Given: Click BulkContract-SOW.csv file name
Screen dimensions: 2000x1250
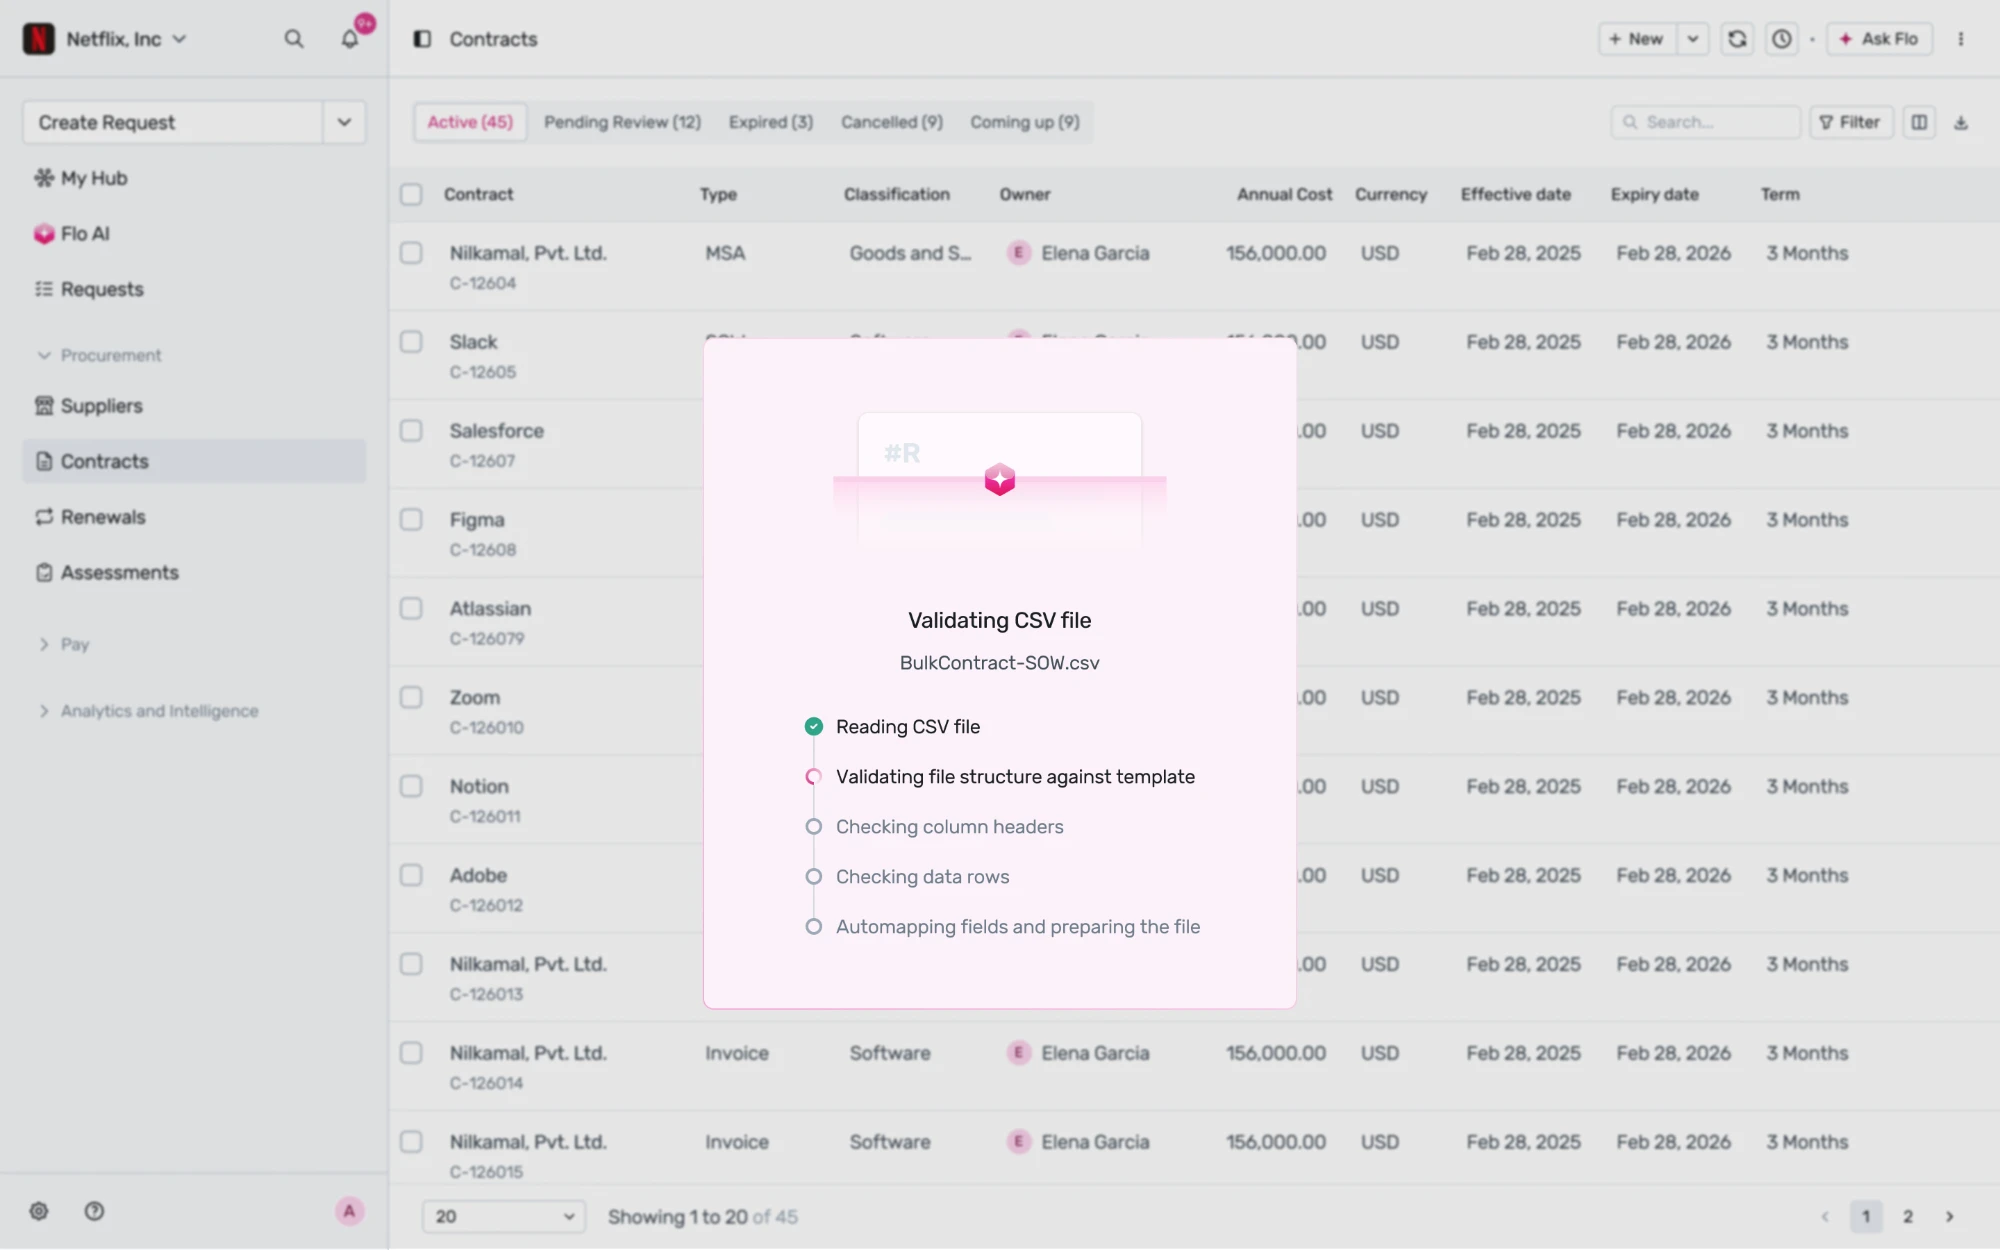Looking at the screenshot, I should 999,663.
